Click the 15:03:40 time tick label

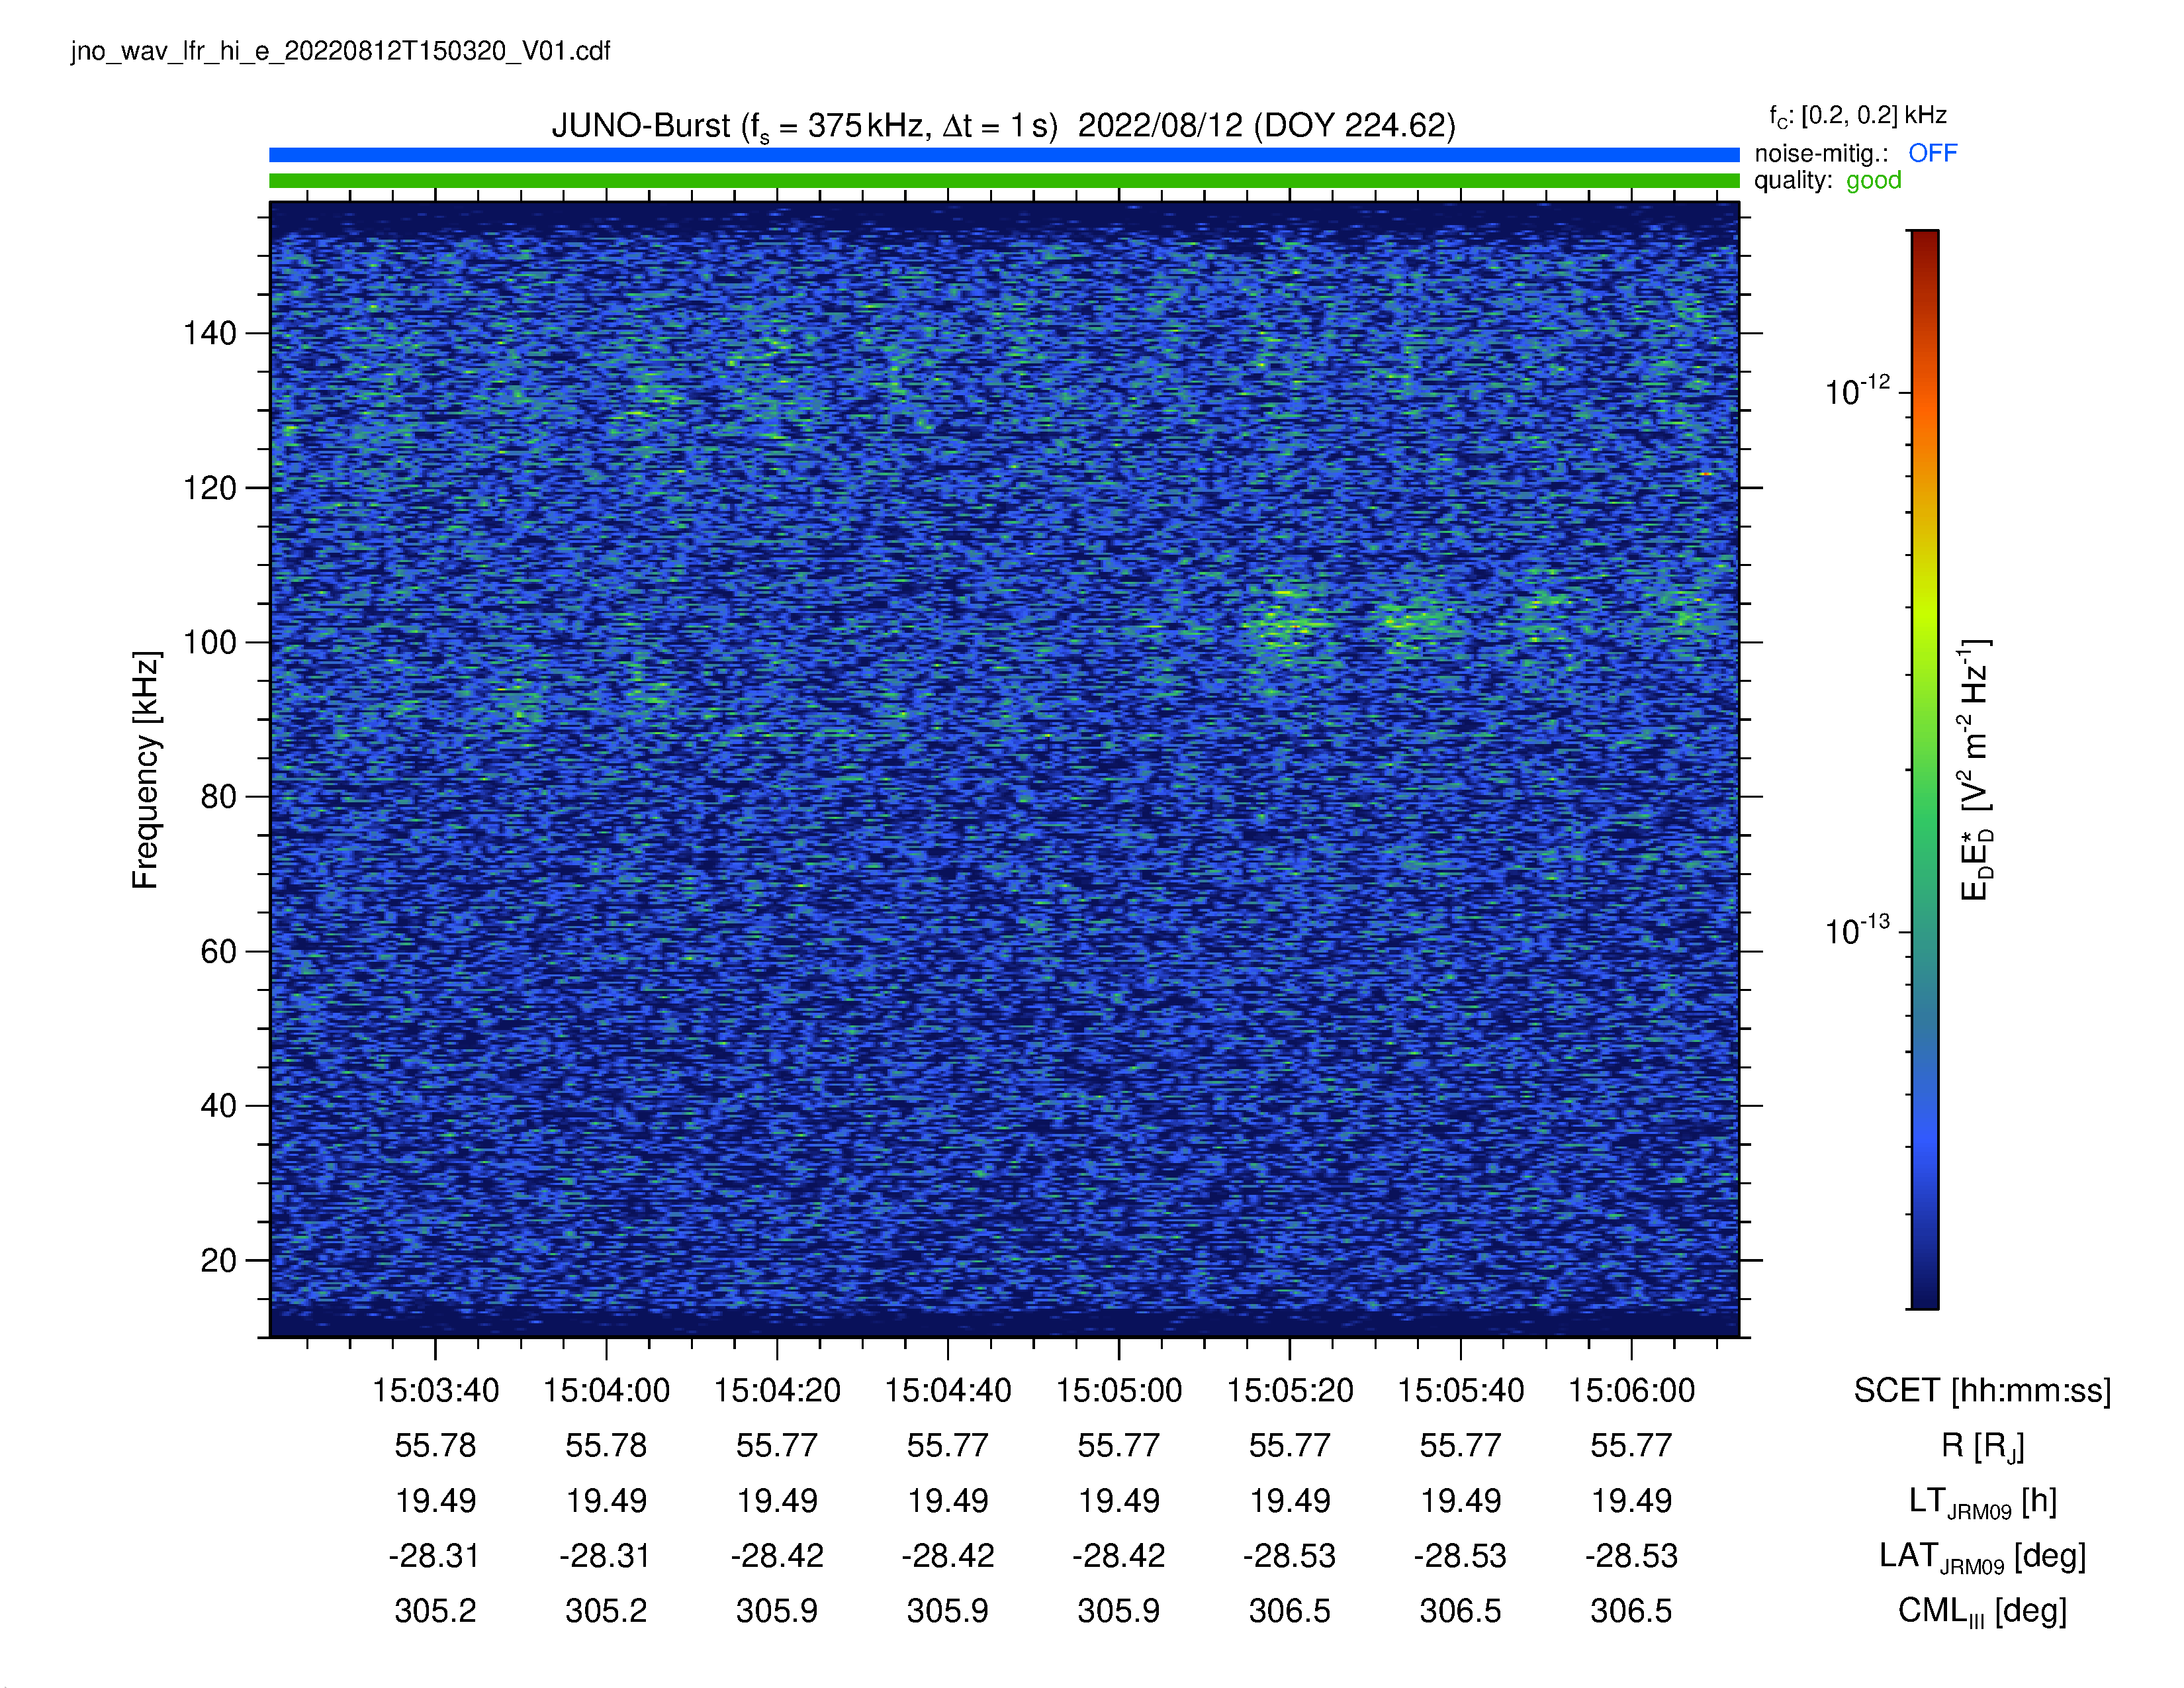[x=435, y=1390]
